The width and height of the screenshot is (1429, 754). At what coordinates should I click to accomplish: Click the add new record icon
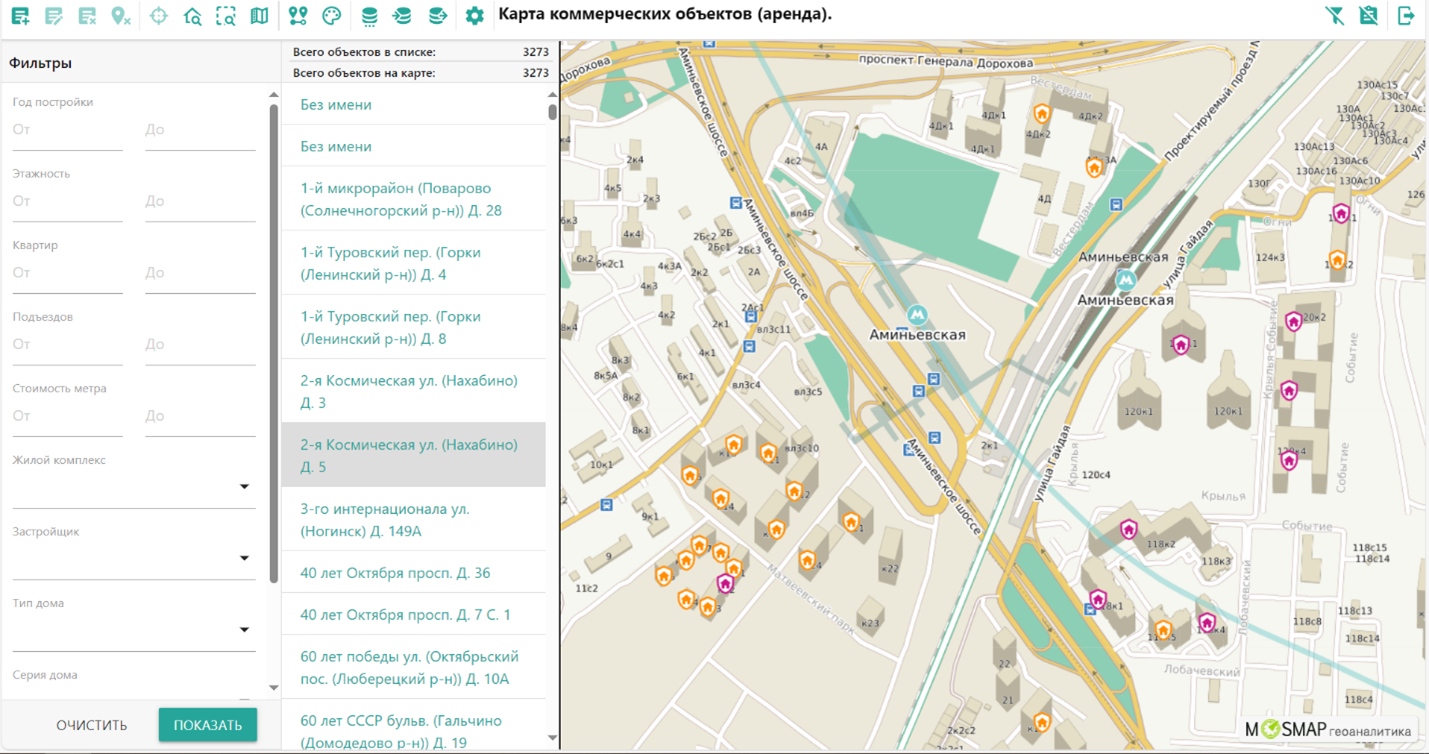pos(20,16)
